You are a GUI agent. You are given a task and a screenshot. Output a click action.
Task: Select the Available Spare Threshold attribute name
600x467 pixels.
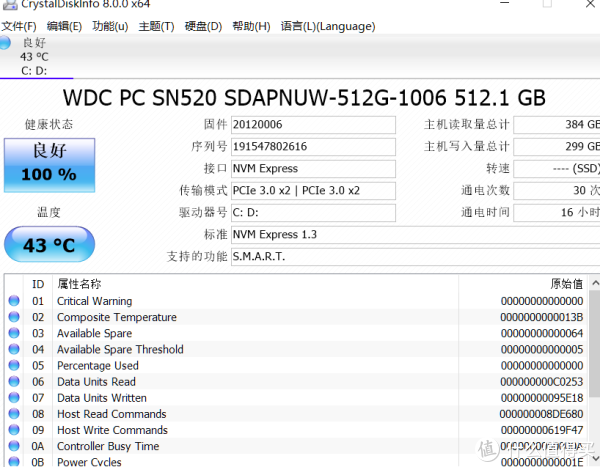pos(120,349)
